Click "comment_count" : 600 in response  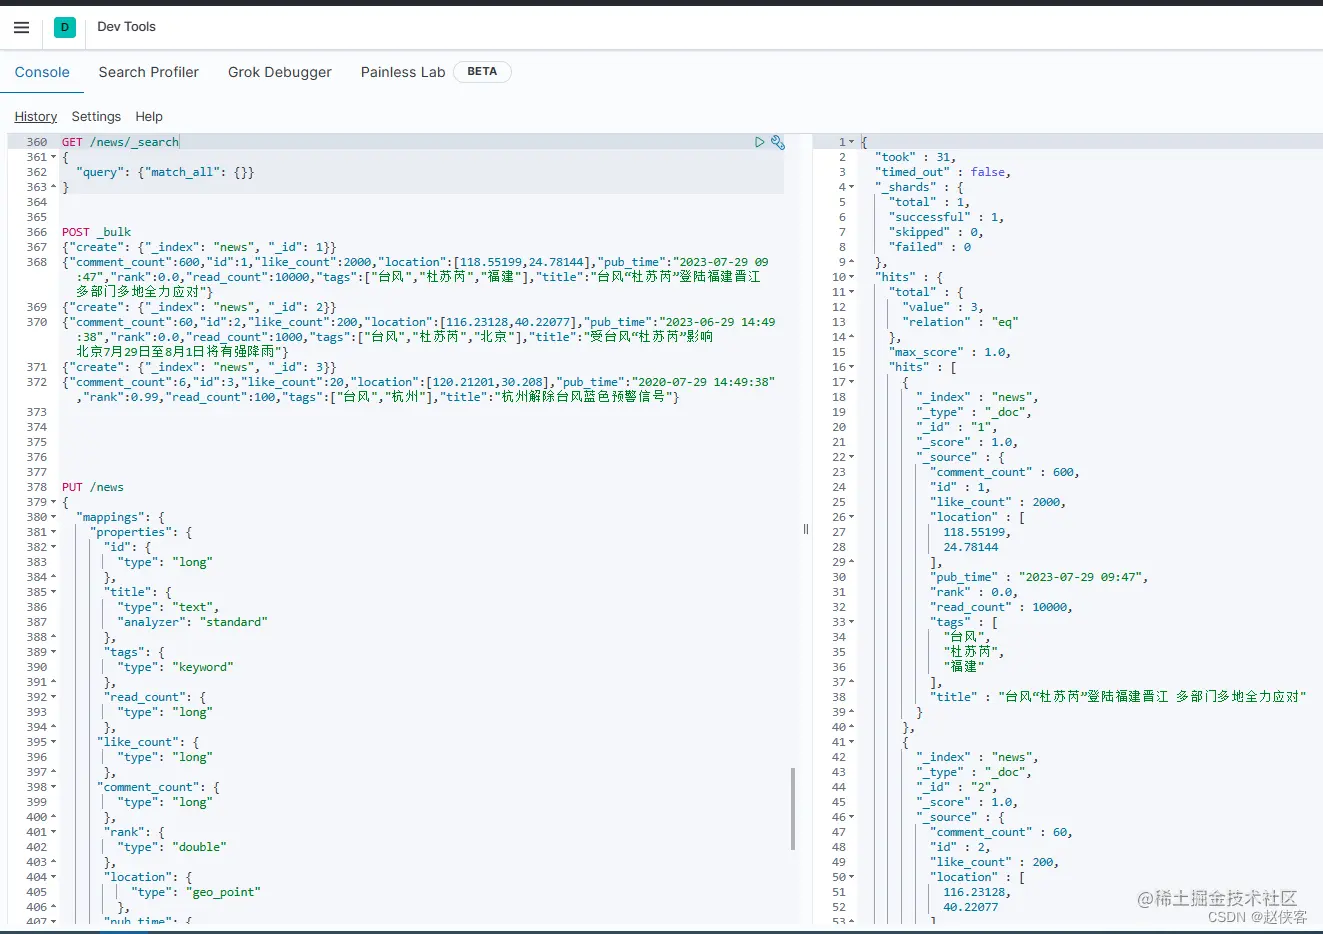[1004, 472]
